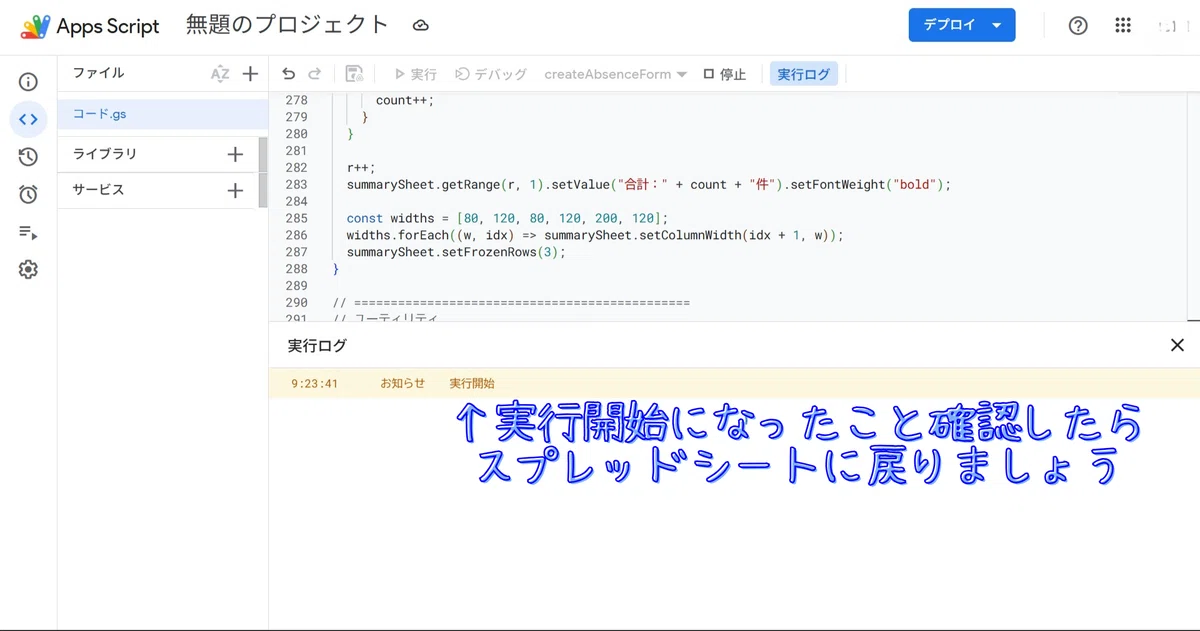1200x631 pixels.
Task: Open the Overview (info) sidebar icon
Action: 28,82
